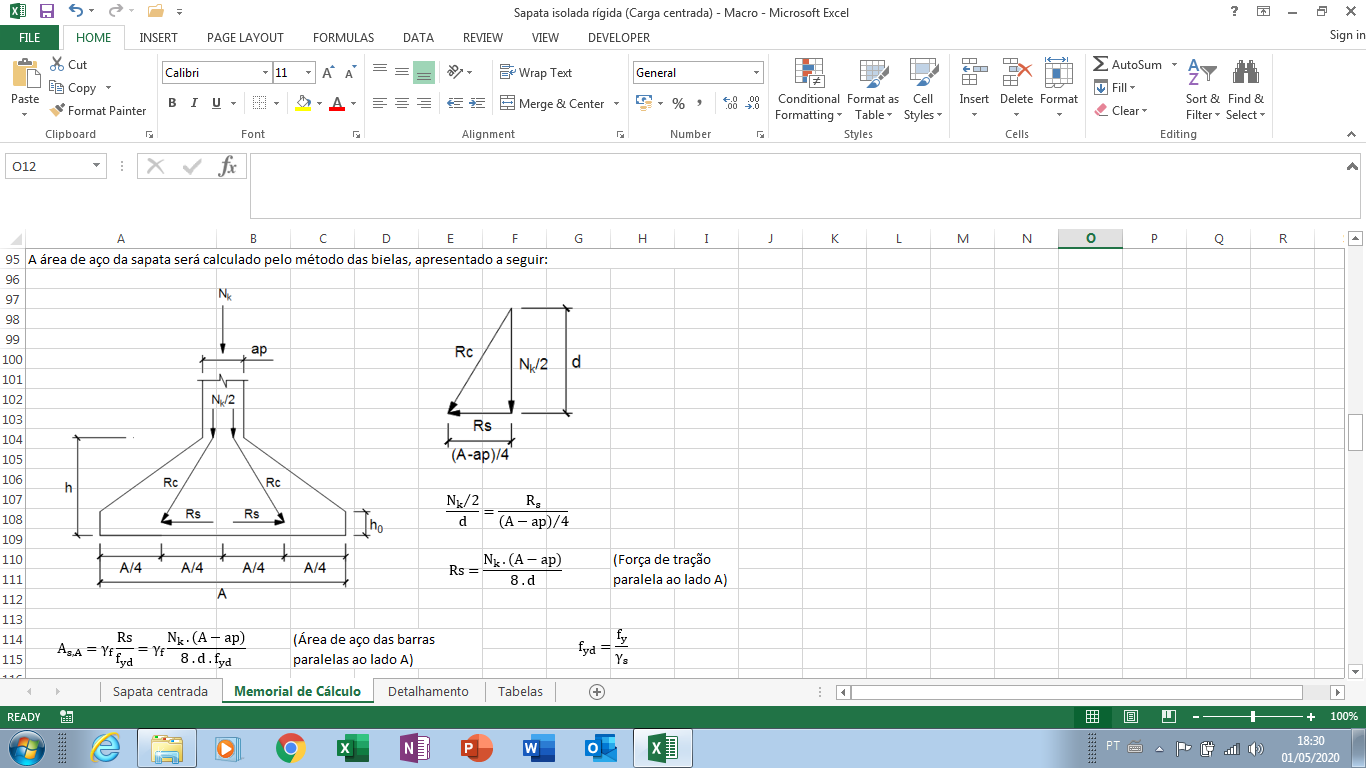Image resolution: width=1366 pixels, height=768 pixels.
Task: Open the Detalhamento sheet tab
Action: tap(428, 691)
